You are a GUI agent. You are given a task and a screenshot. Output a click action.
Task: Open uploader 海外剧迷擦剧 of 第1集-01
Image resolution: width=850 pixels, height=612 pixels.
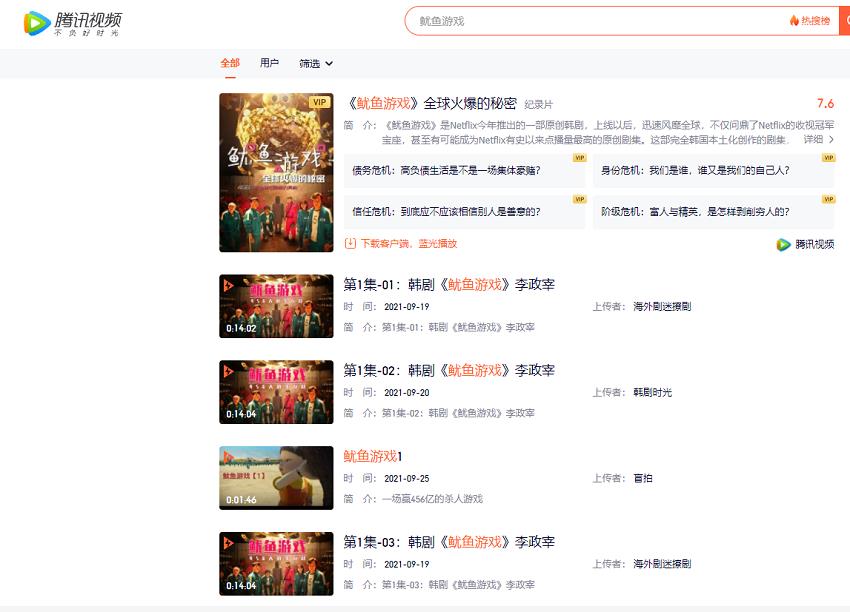[x=662, y=306]
